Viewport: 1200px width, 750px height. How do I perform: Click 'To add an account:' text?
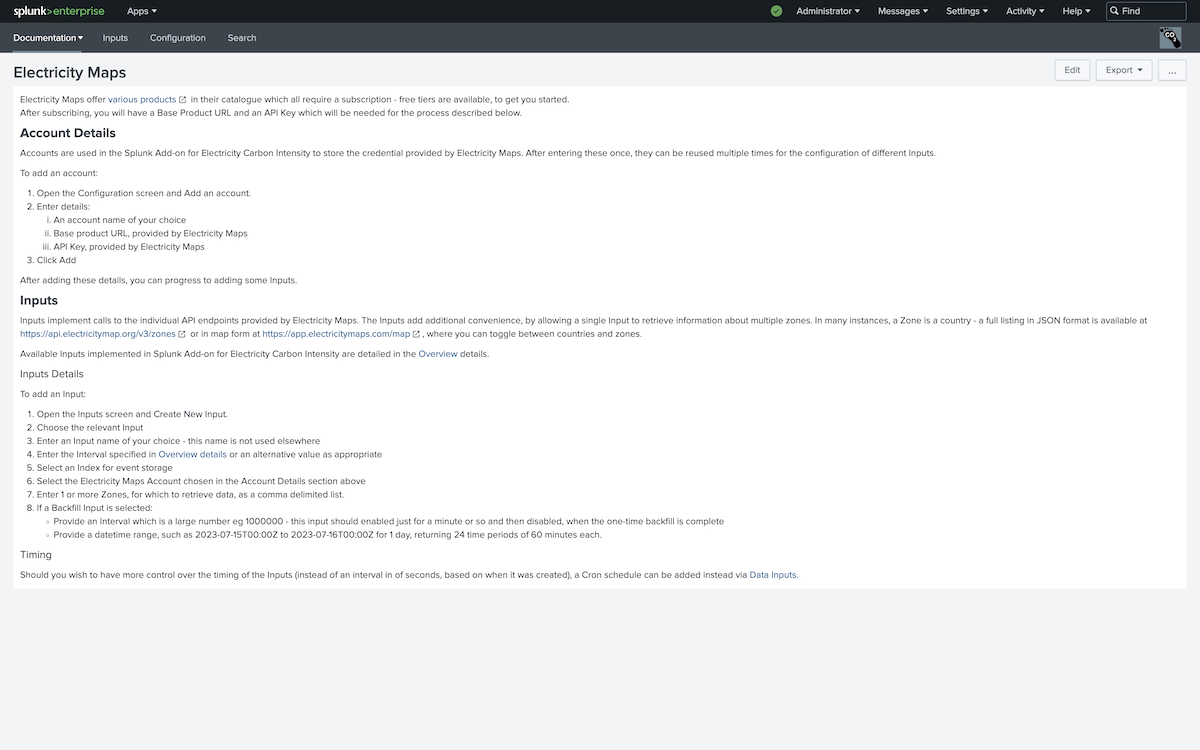click(x=59, y=173)
